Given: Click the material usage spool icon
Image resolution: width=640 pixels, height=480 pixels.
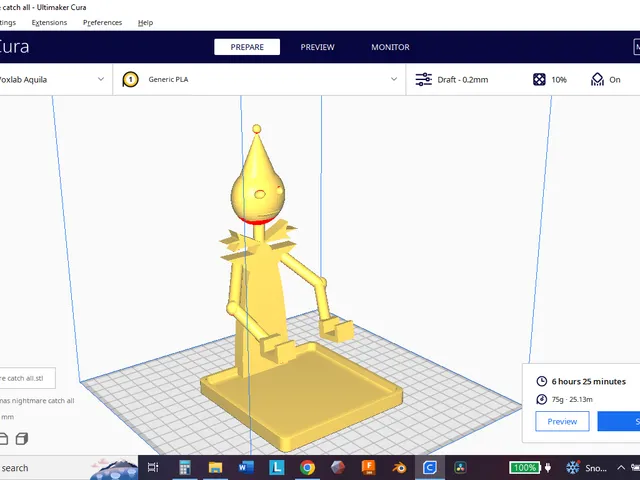Looking at the screenshot, I should [x=542, y=399].
